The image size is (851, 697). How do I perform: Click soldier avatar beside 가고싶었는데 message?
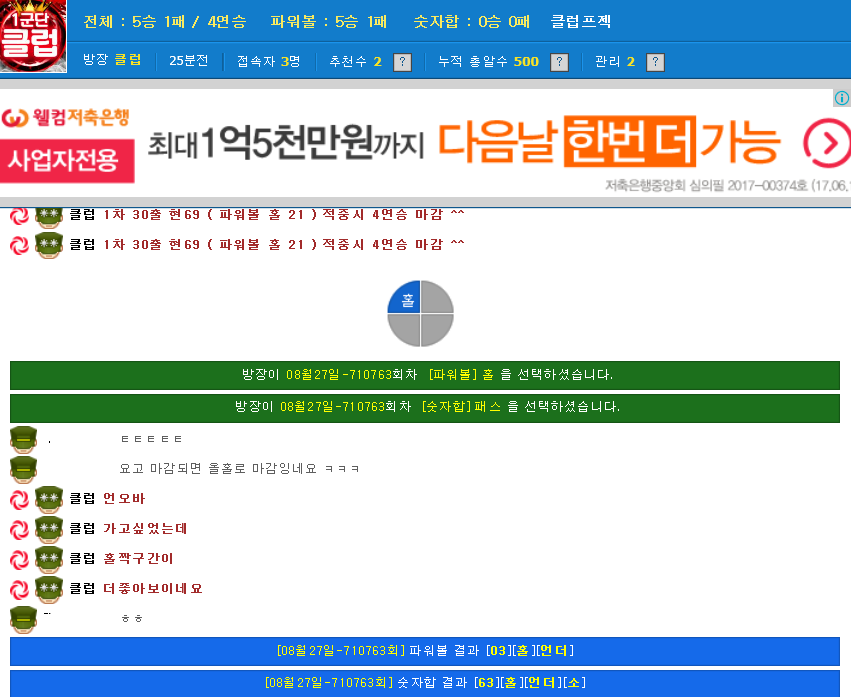click(x=49, y=529)
